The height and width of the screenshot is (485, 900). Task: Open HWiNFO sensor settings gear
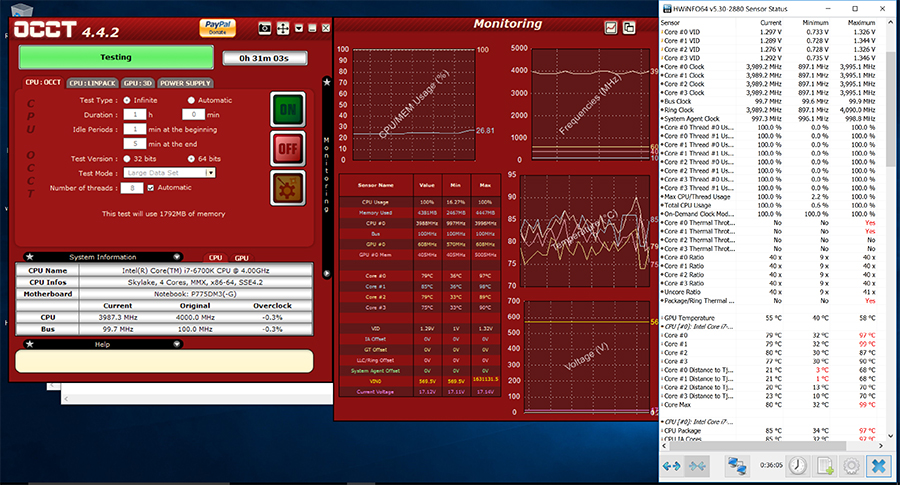[852, 466]
